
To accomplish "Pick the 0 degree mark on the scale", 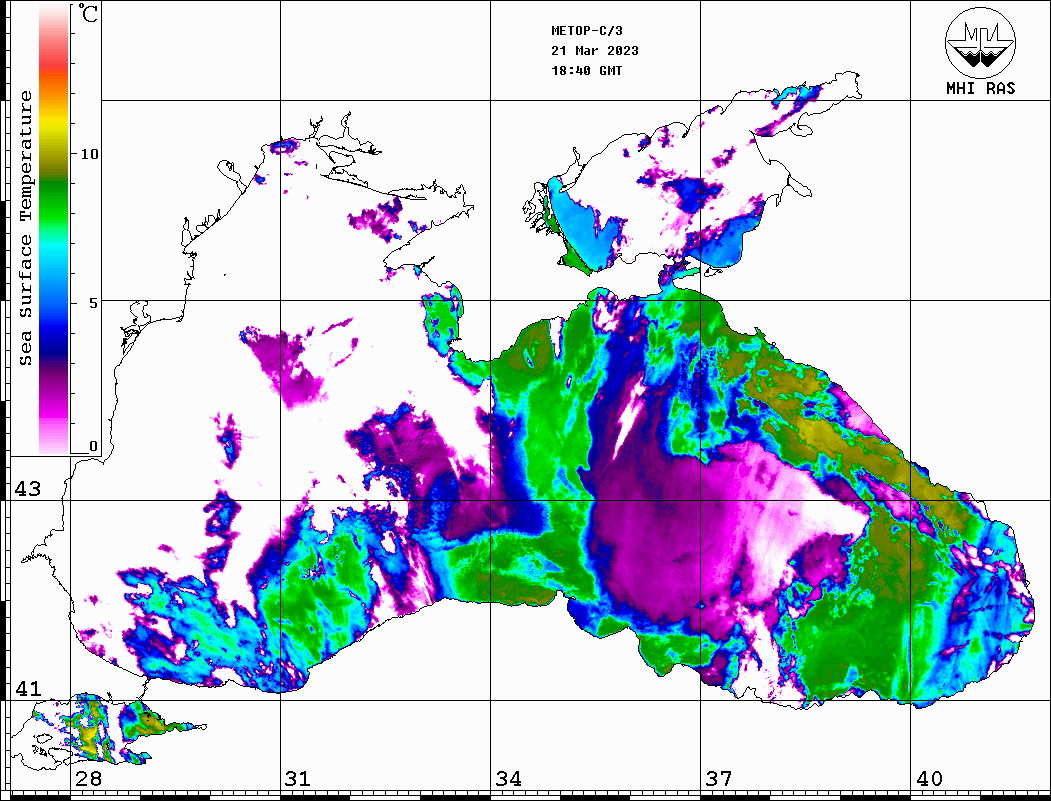I will pos(93,446).
